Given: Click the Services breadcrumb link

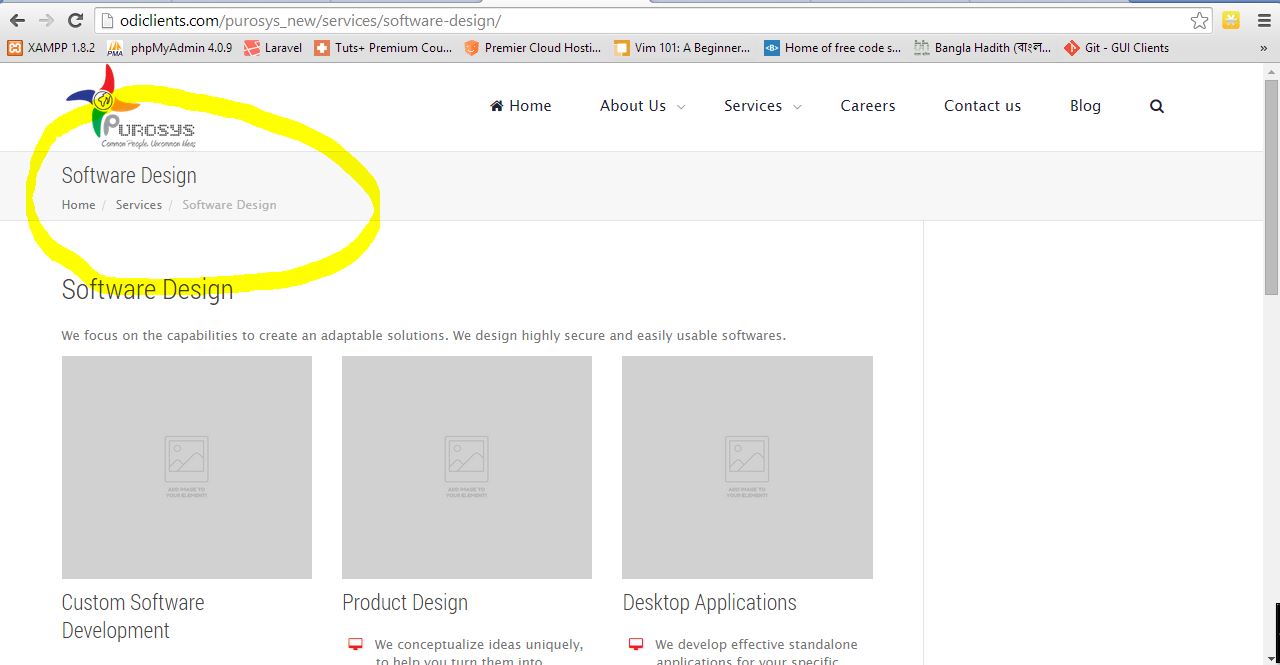Looking at the screenshot, I should (x=138, y=205).
